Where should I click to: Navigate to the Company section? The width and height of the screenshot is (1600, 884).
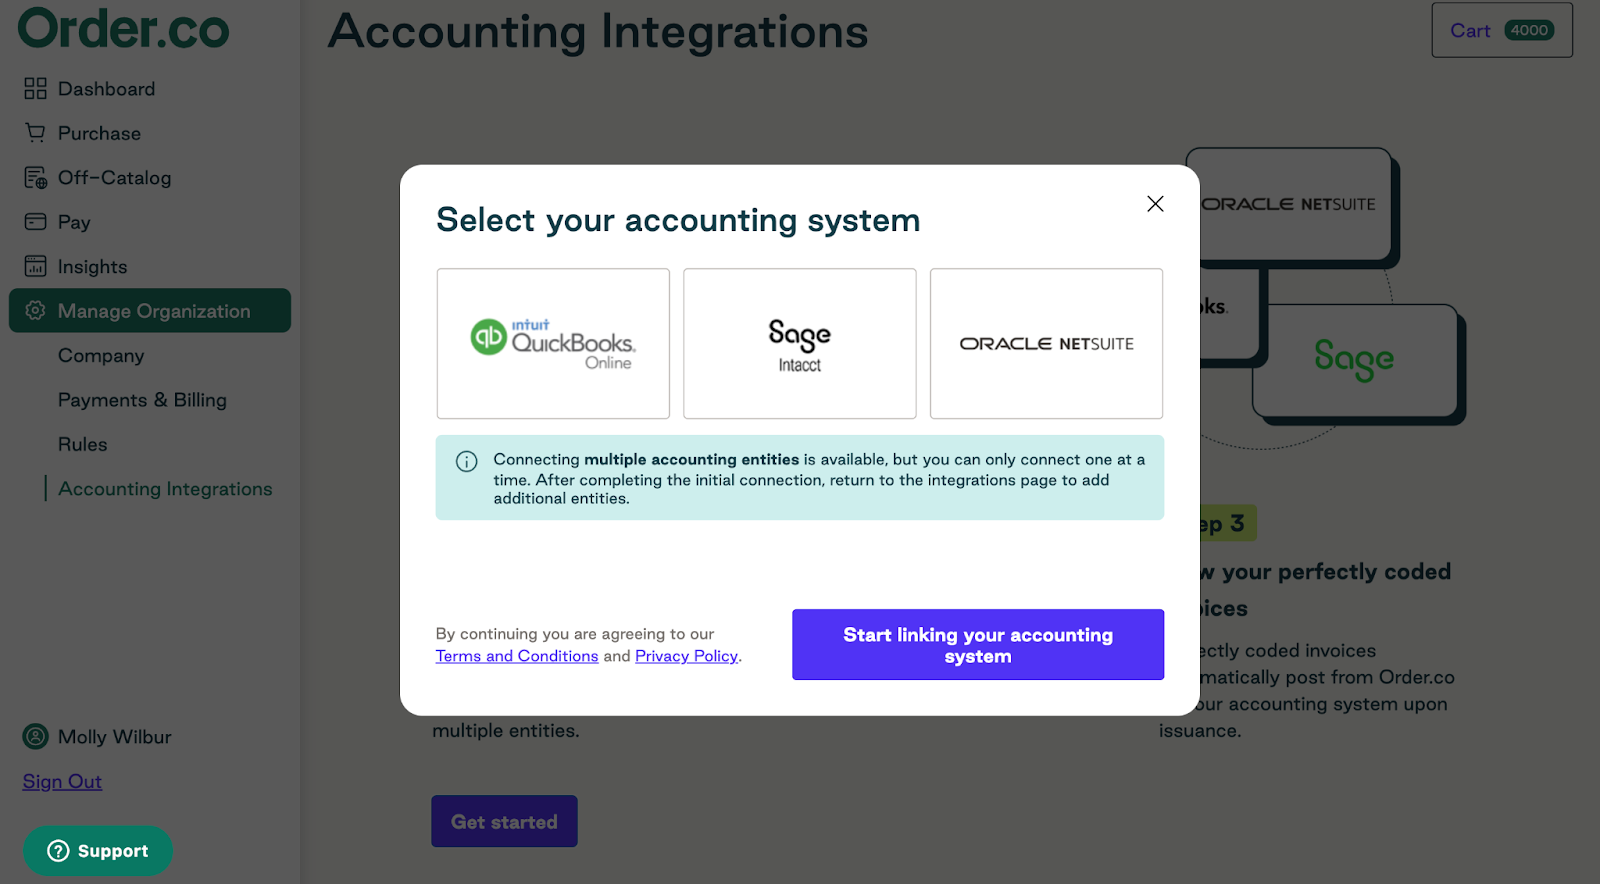point(100,355)
